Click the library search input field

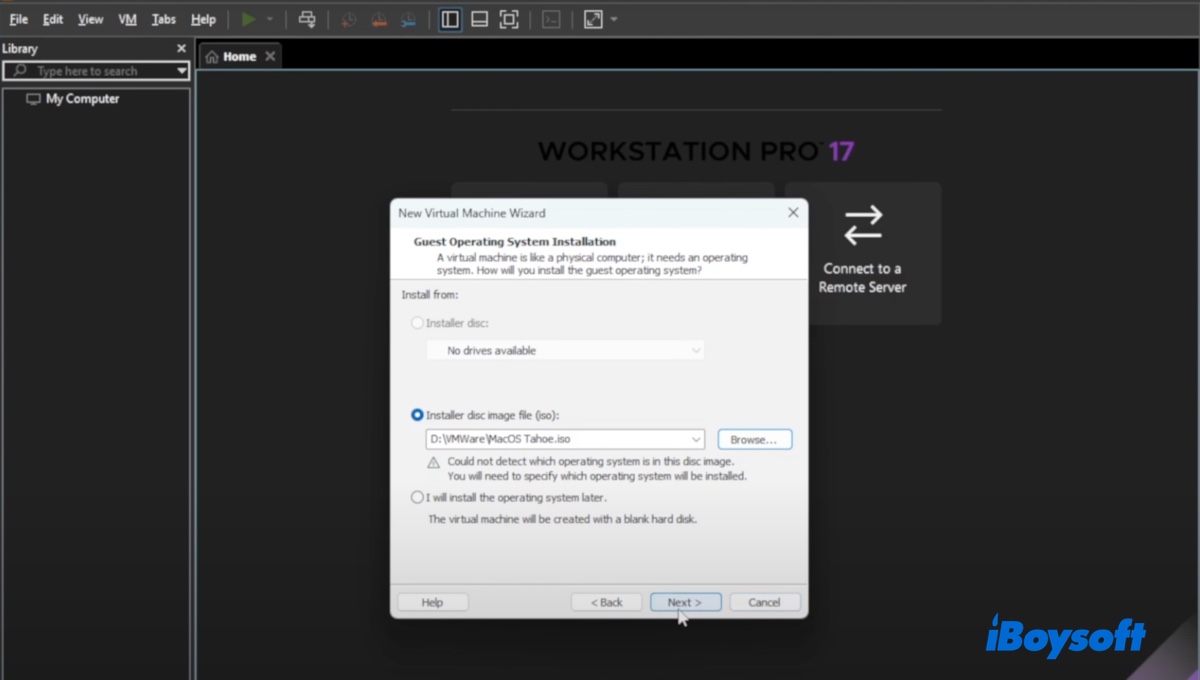[x=95, y=71]
